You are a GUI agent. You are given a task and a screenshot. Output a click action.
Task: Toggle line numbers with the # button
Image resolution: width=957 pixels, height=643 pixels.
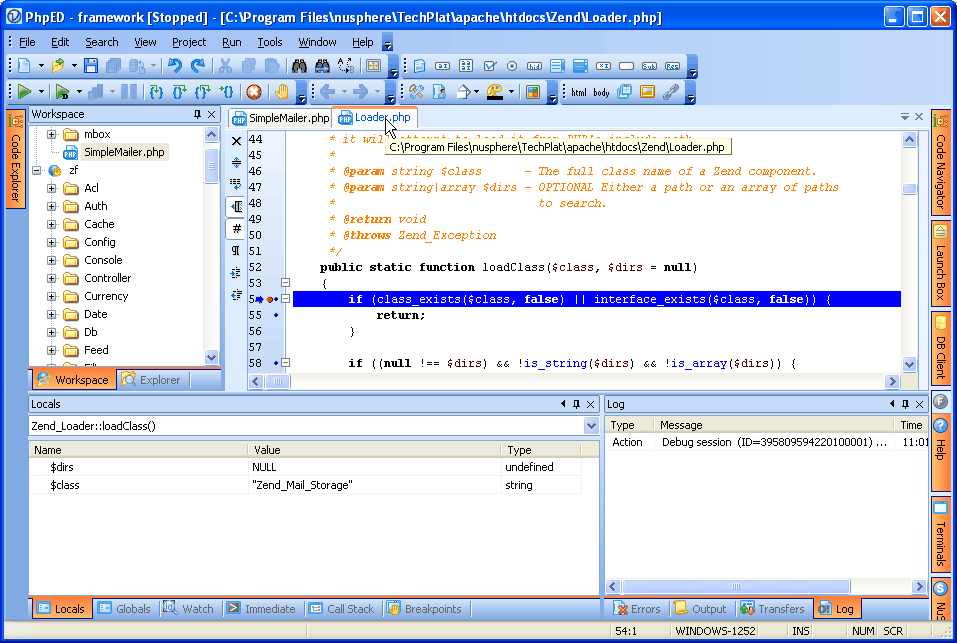pyautogui.click(x=237, y=229)
